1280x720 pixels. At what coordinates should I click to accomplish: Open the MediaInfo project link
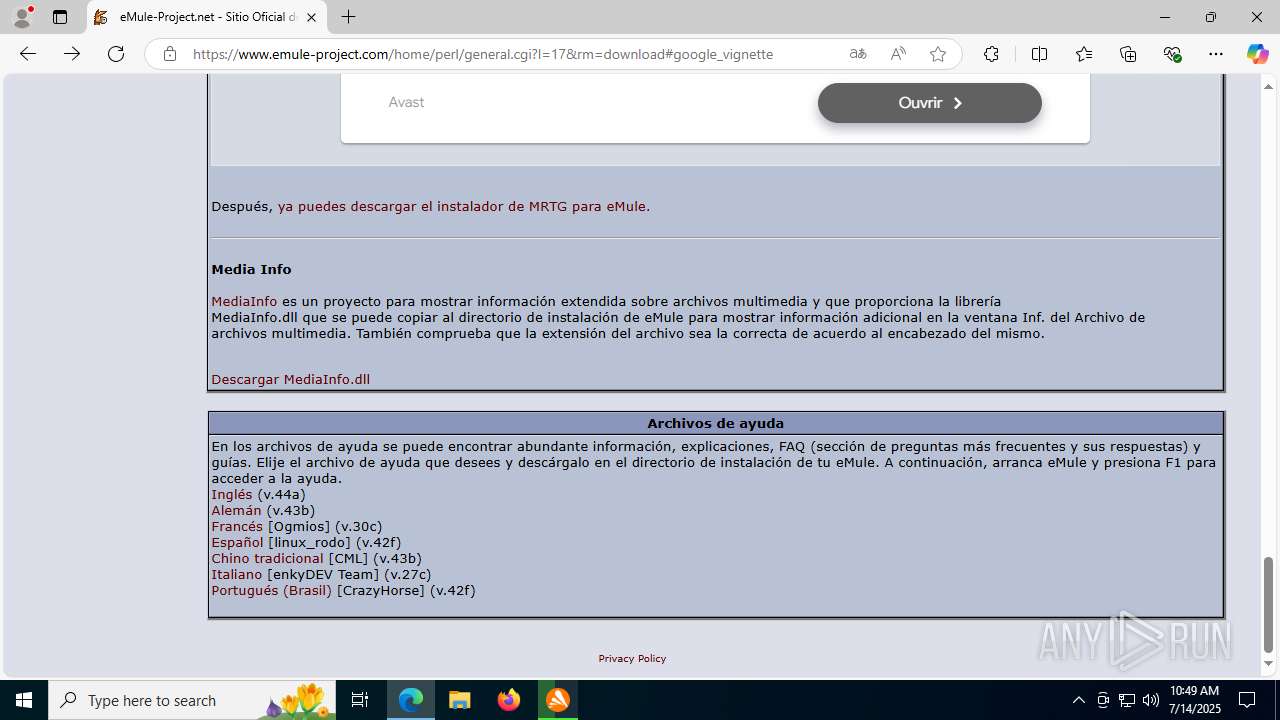tap(244, 301)
